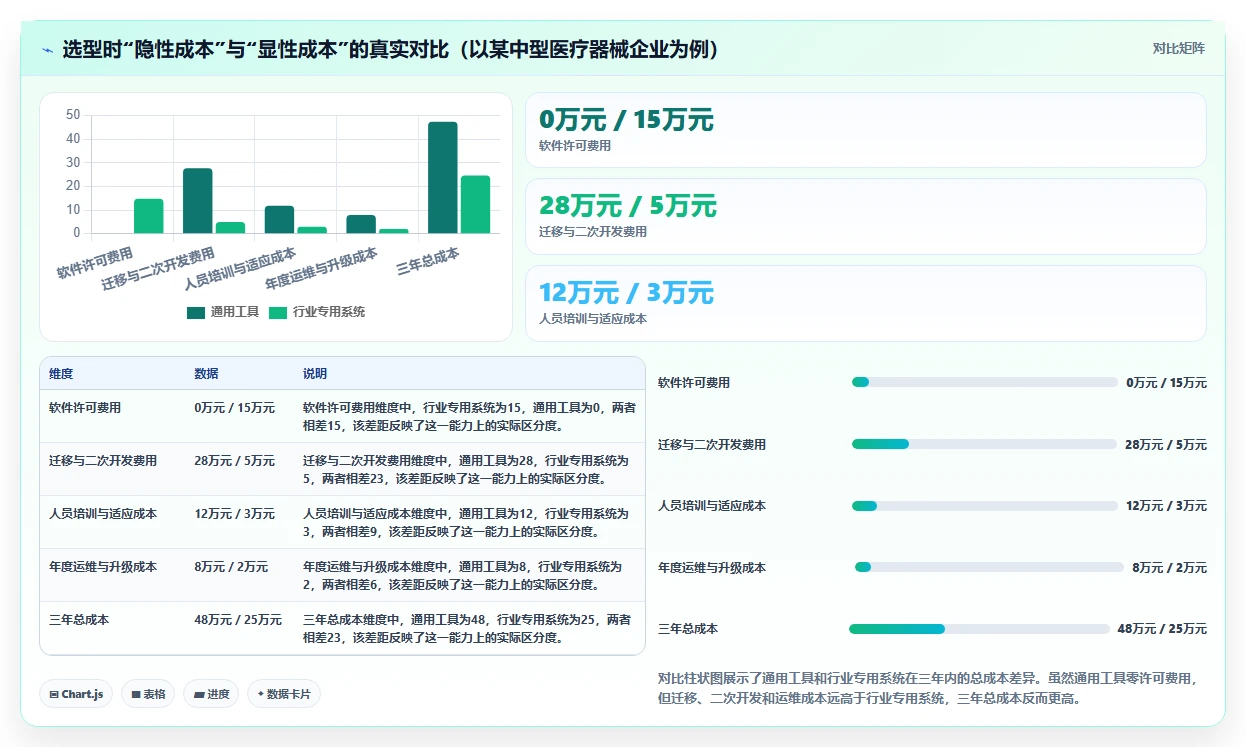1246x747 pixels.
Task: Click the 三年总成本 description in table
Action: tap(468, 628)
